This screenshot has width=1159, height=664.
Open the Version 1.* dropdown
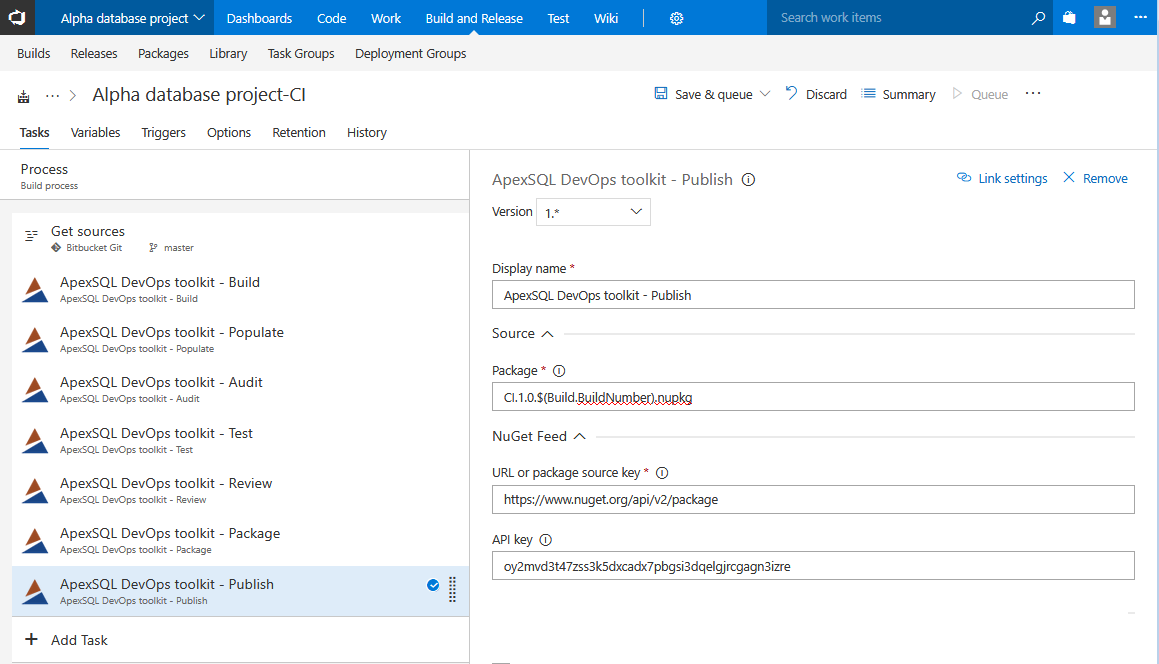click(593, 212)
